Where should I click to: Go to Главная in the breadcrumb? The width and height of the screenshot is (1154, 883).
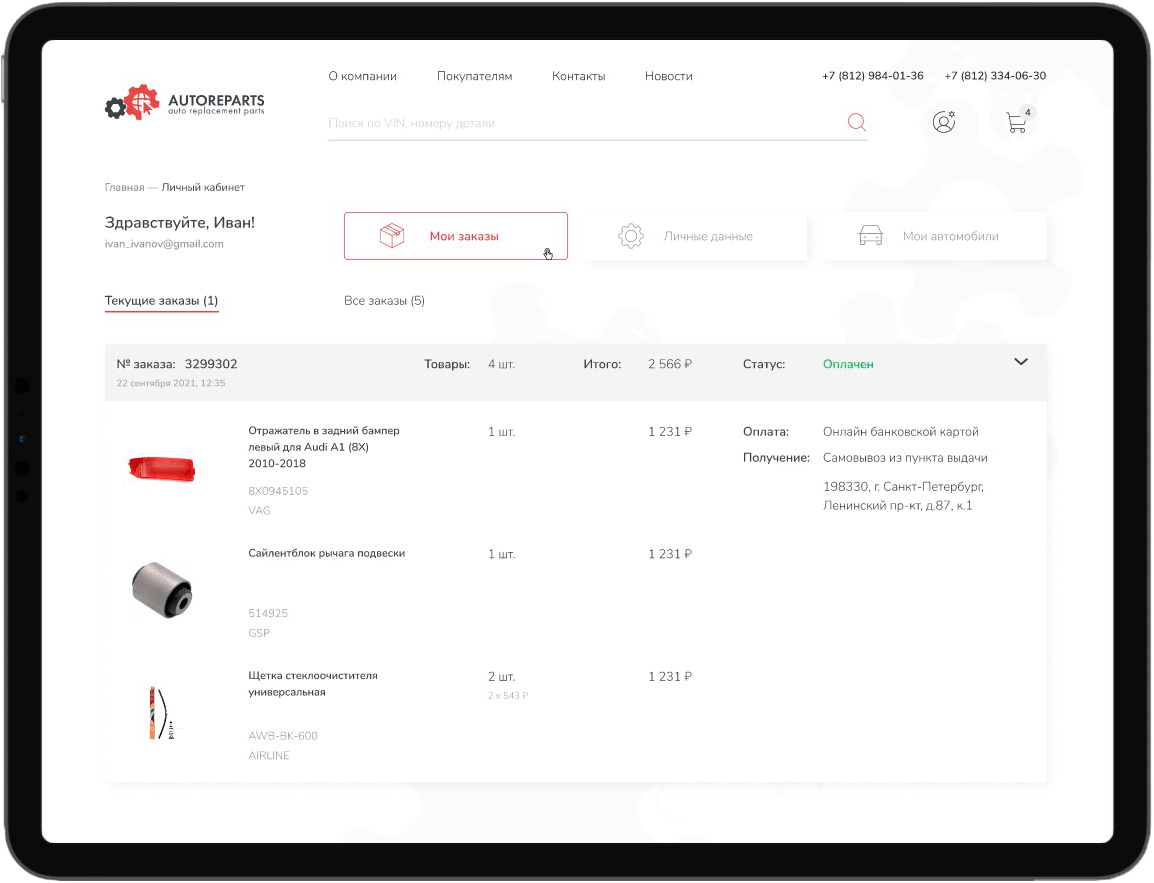(x=124, y=188)
